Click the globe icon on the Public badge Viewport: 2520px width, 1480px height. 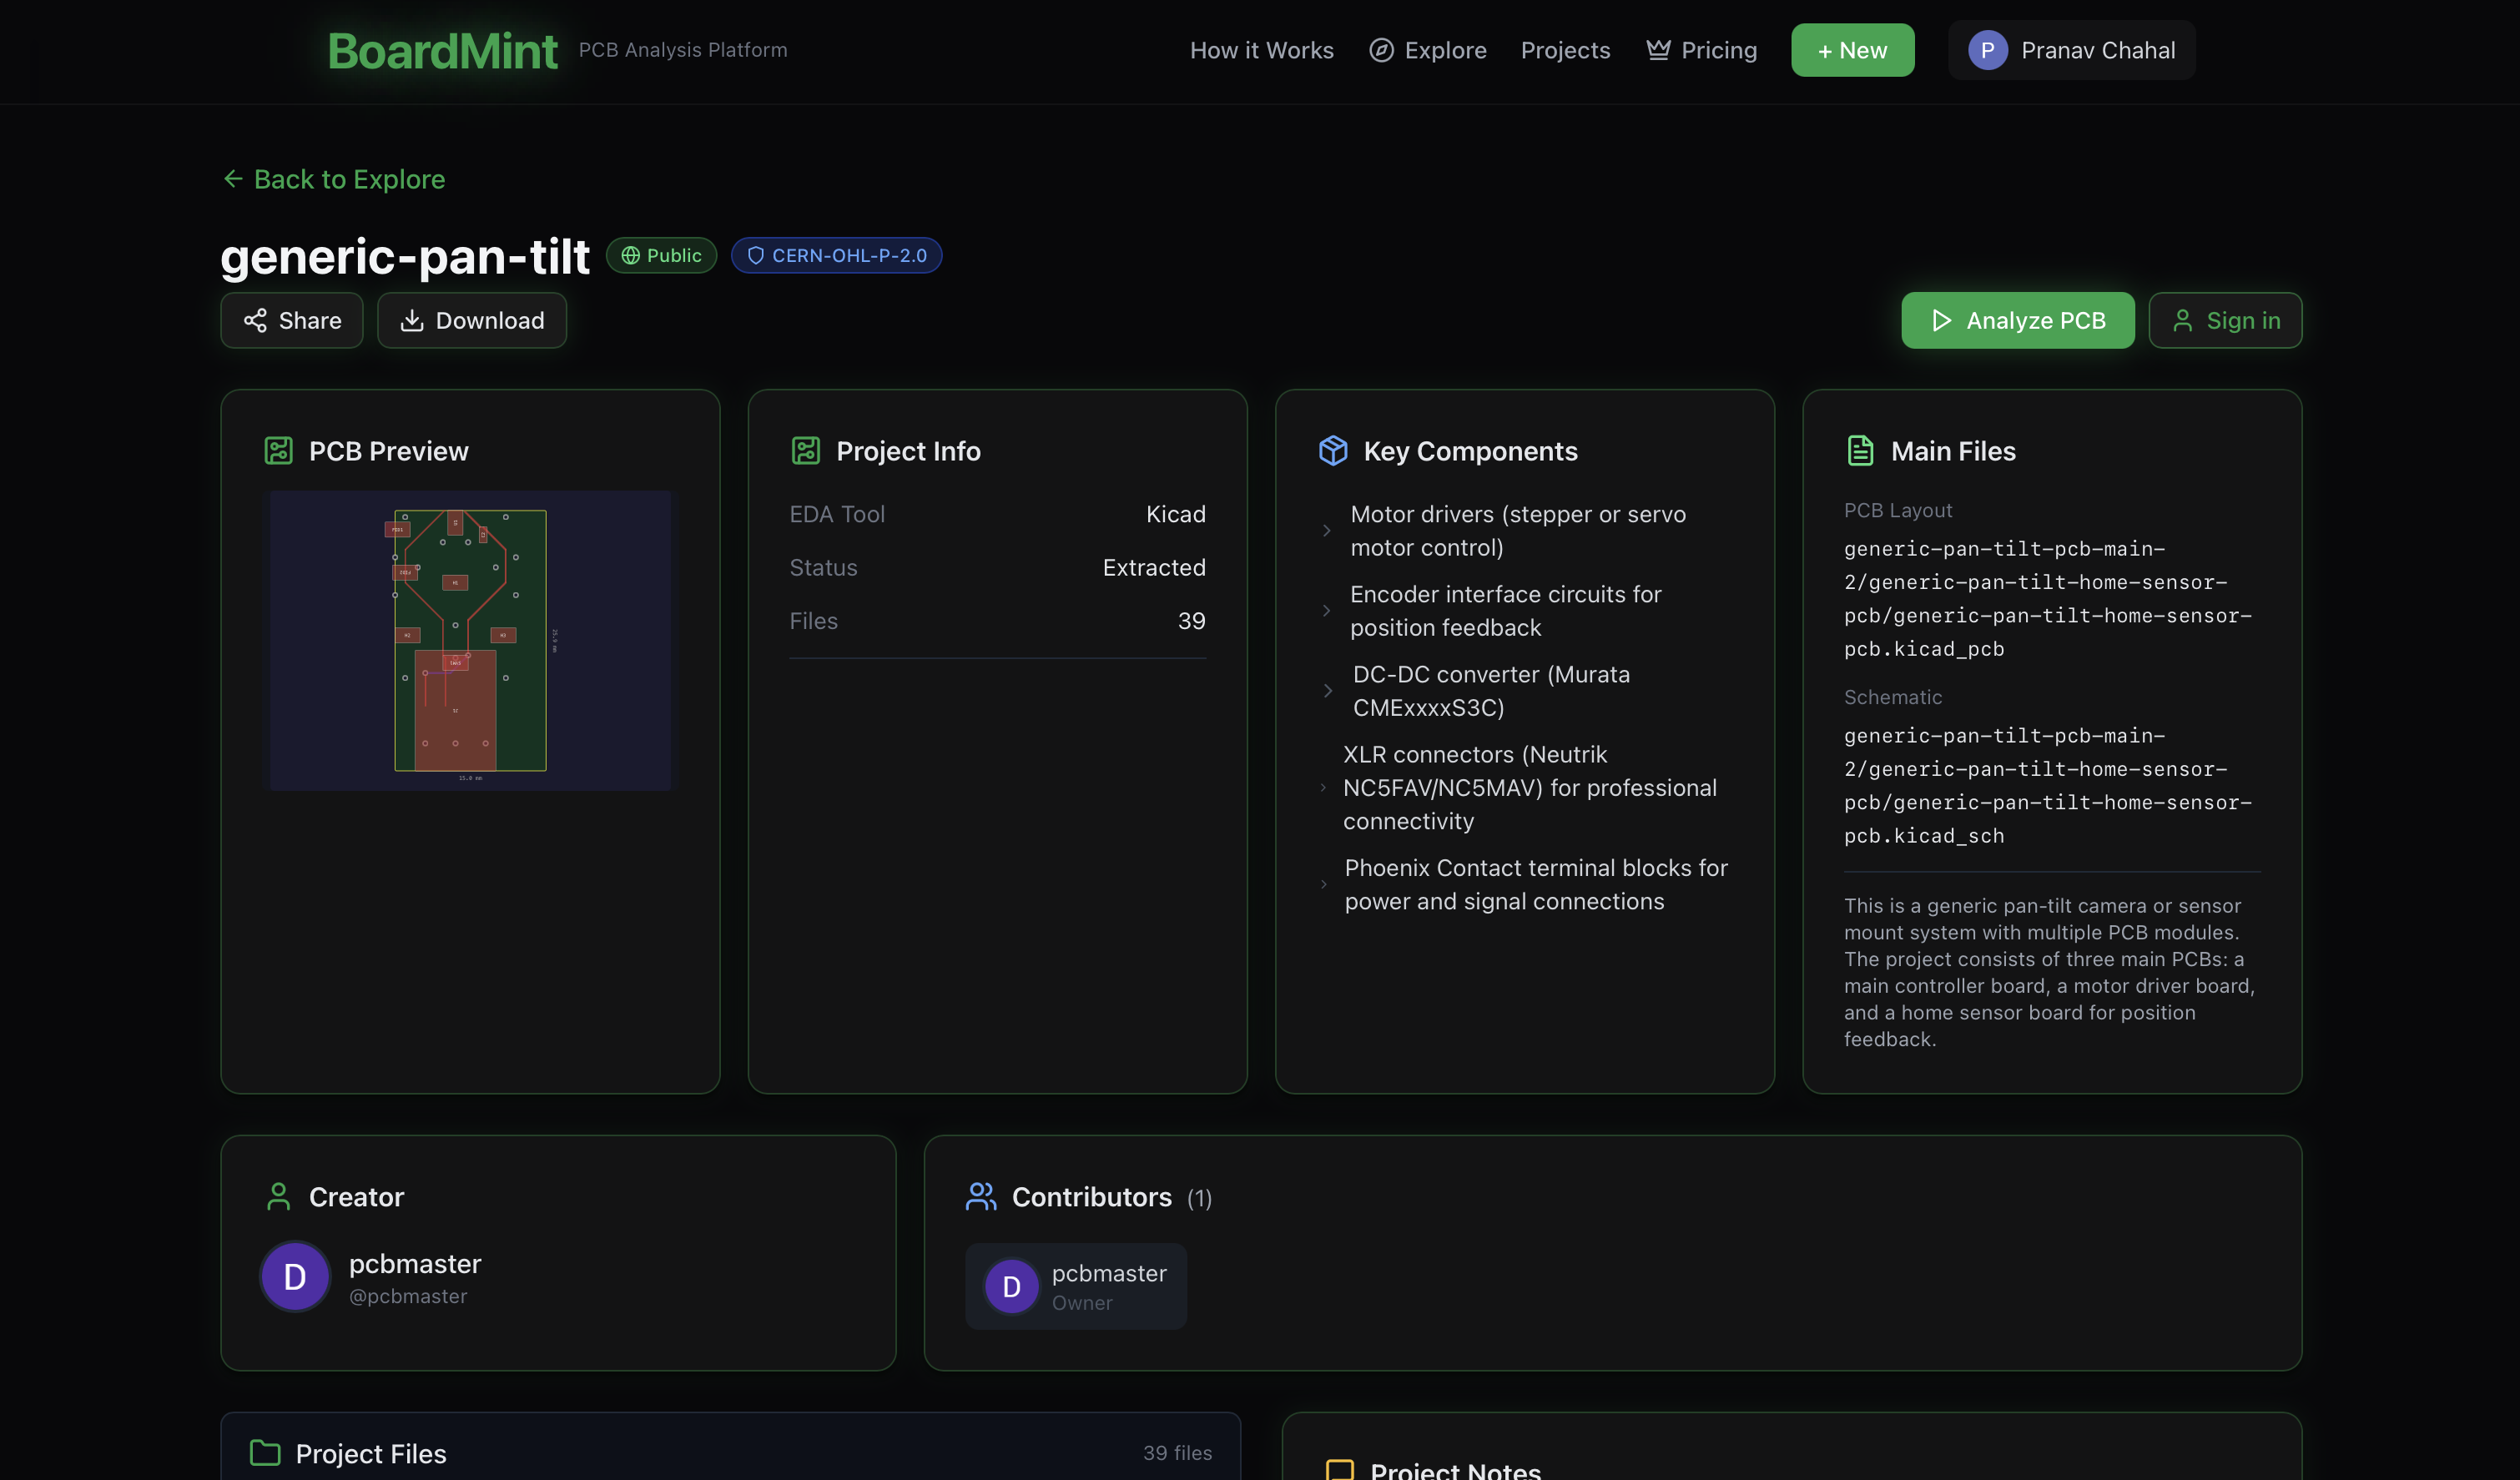(x=630, y=255)
